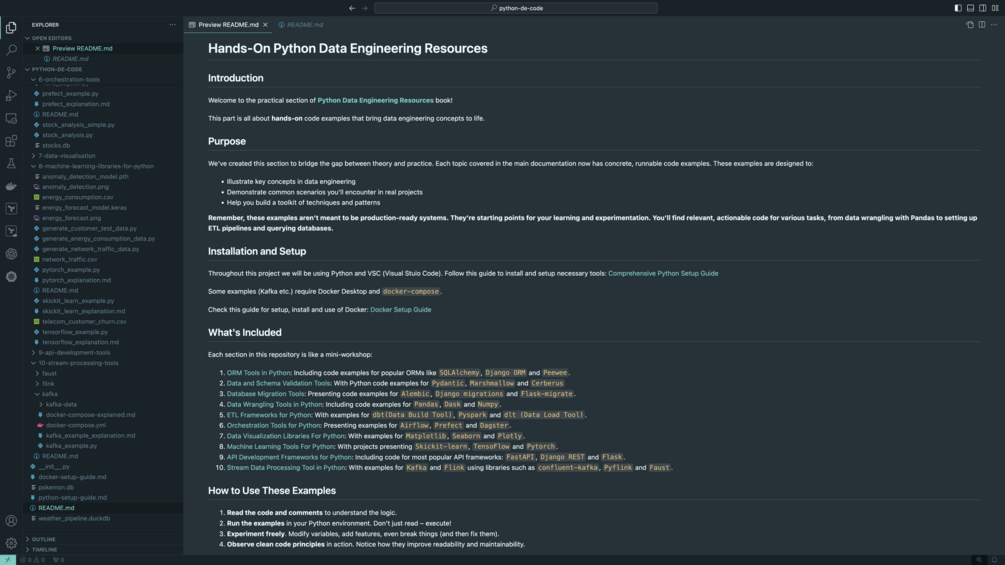The image size is (1005, 565).
Task: Open the Docker whale view
Action: coord(11,186)
